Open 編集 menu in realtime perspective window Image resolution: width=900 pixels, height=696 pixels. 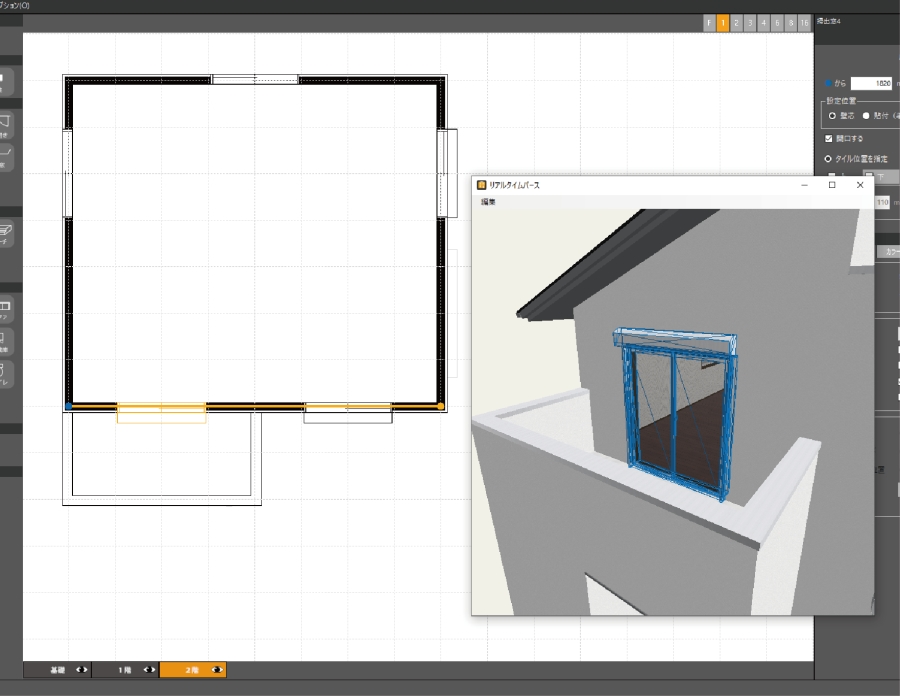tap(488, 202)
